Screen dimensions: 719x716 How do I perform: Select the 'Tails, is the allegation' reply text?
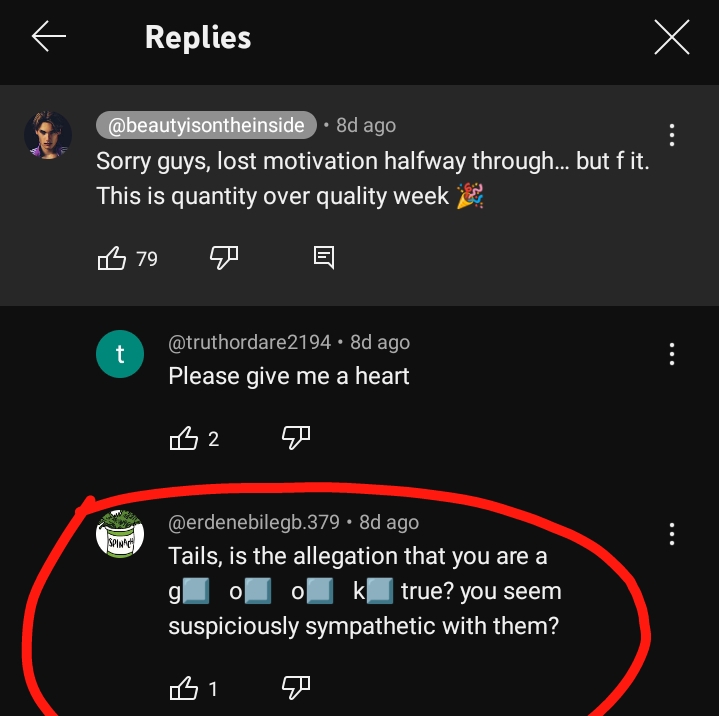(x=365, y=591)
